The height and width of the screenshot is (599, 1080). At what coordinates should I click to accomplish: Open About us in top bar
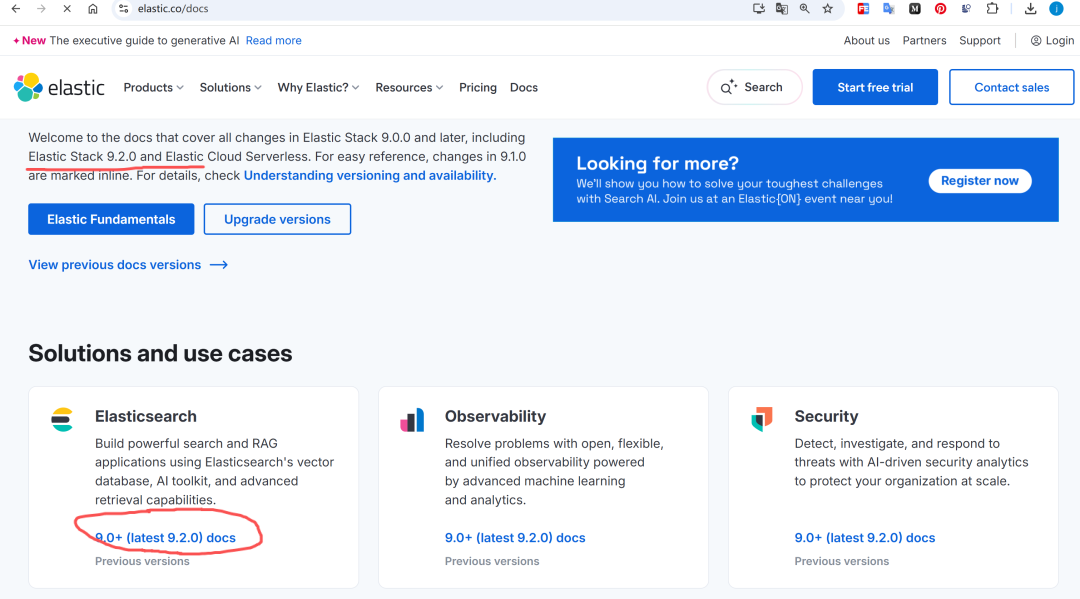click(x=866, y=41)
